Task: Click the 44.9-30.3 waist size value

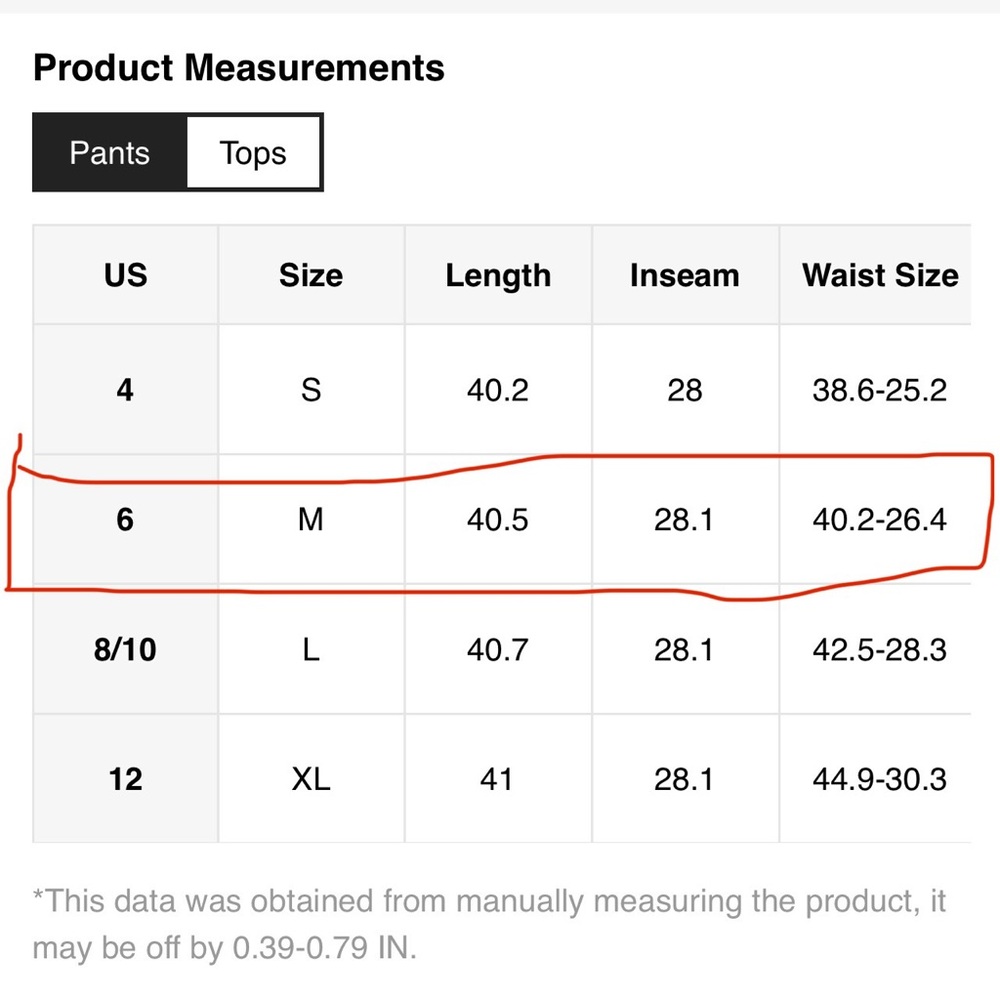Action: coord(880,779)
